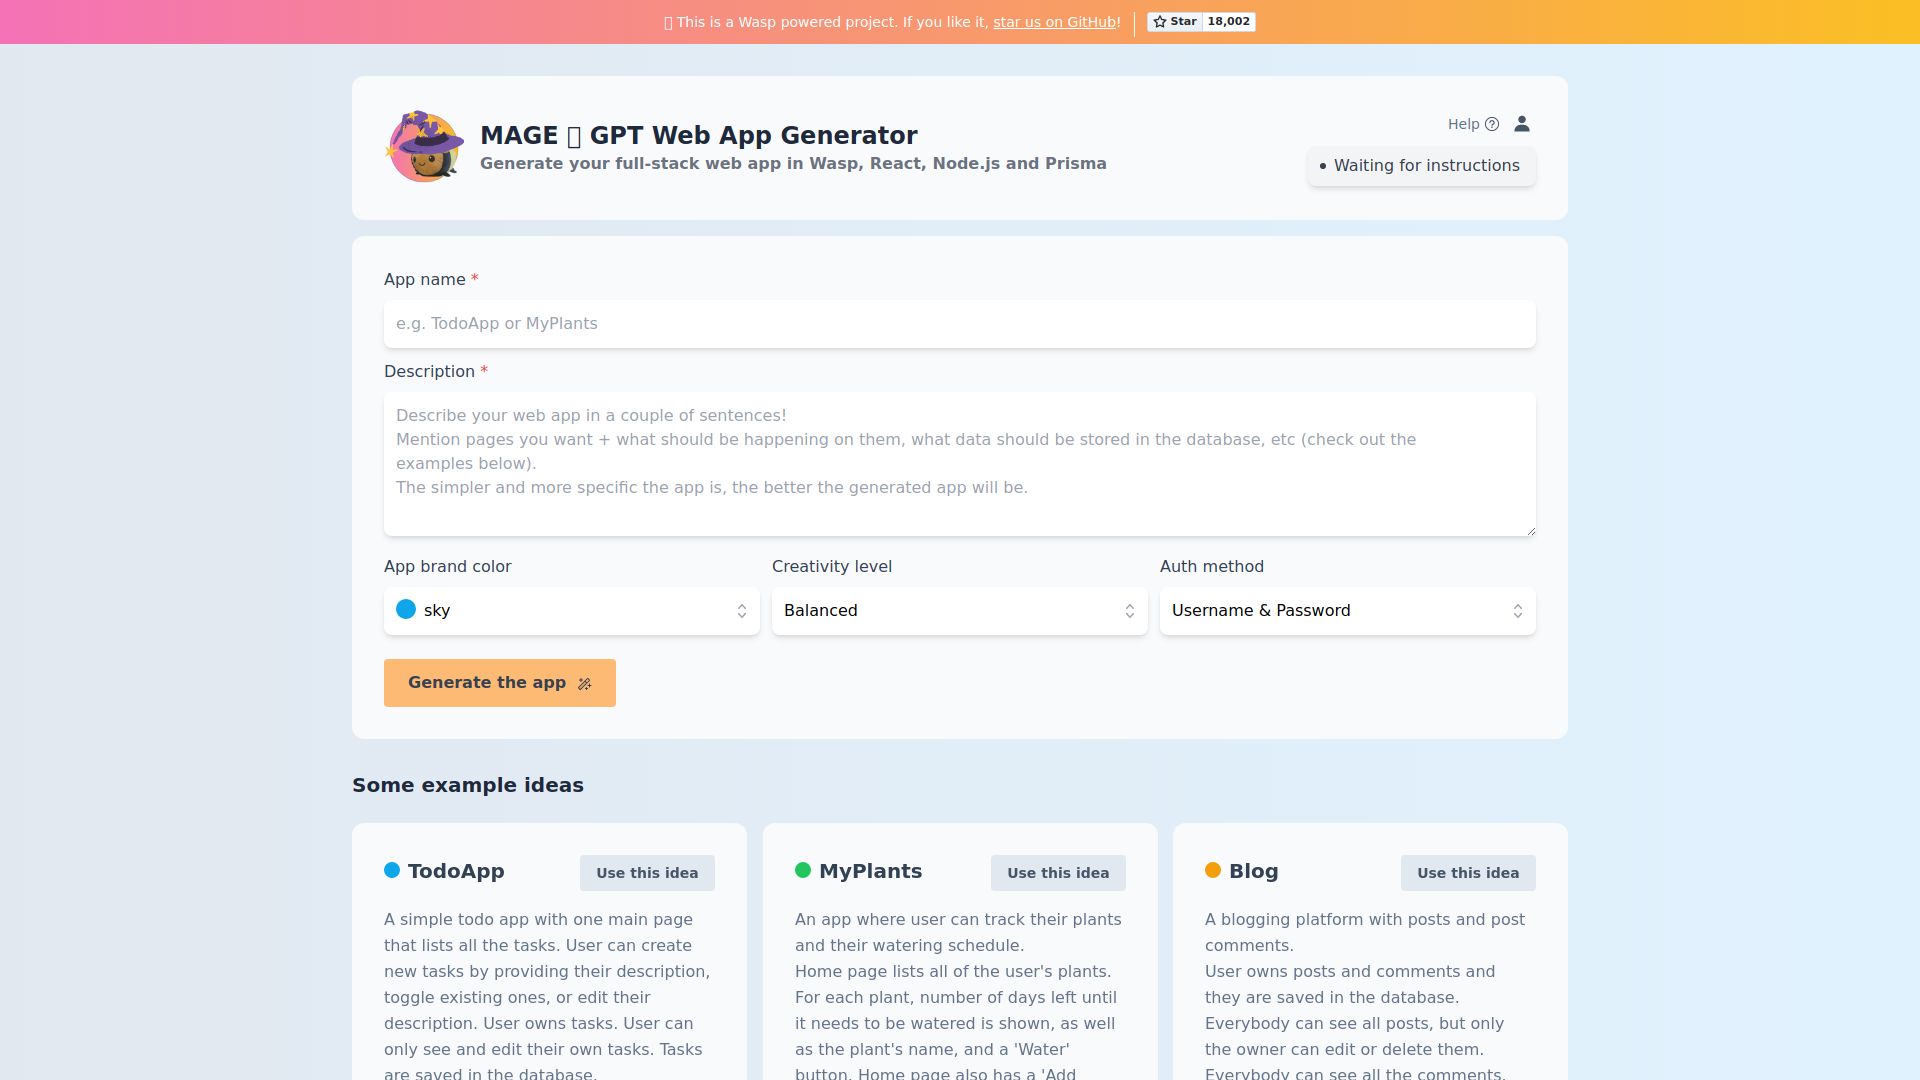Click the magic wand icon on Generate button
This screenshot has height=1080, width=1920.
point(585,684)
